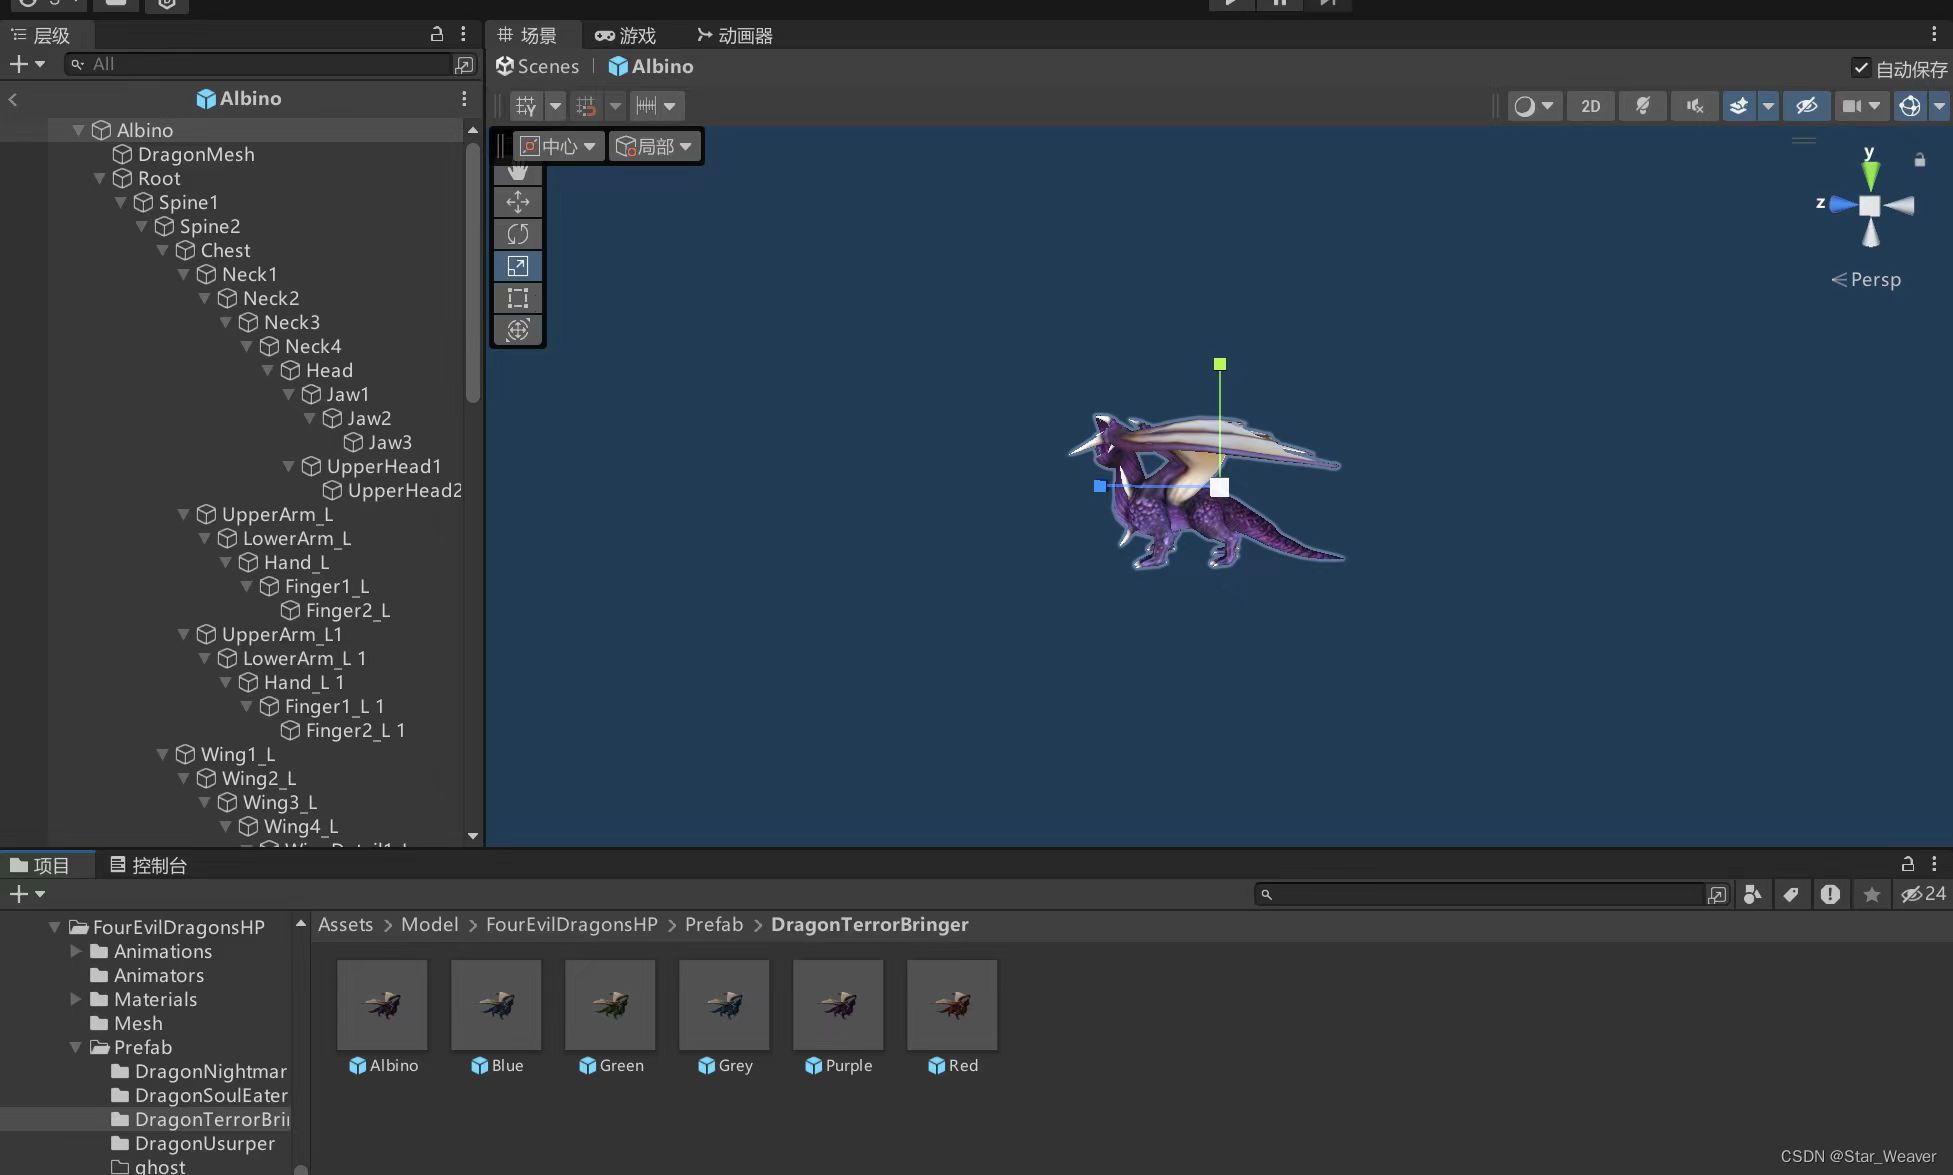Toggle 2D view mode
Image resolution: width=1953 pixels, height=1175 pixels.
1590,106
